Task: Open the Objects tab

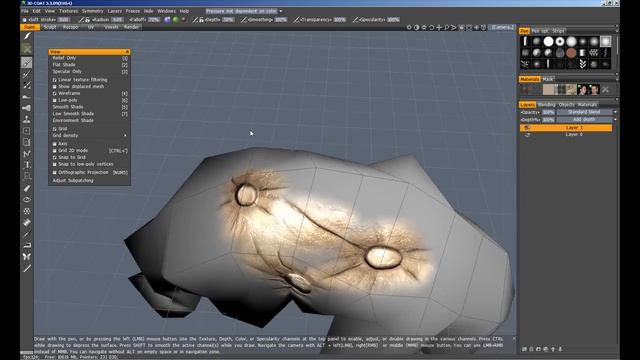Action: 567,105
